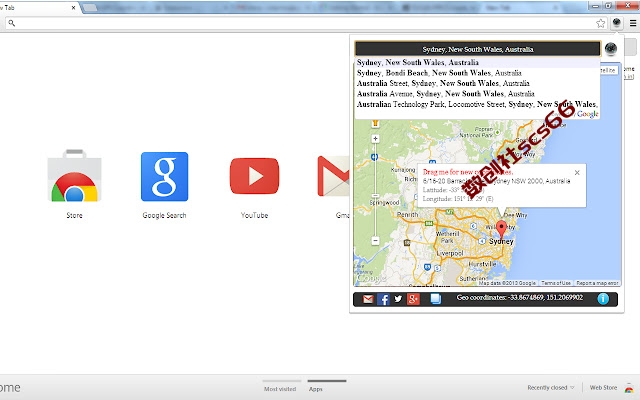Open the blue info icon
This screenshot has height=400, width=640.
[x=603, y=299]
